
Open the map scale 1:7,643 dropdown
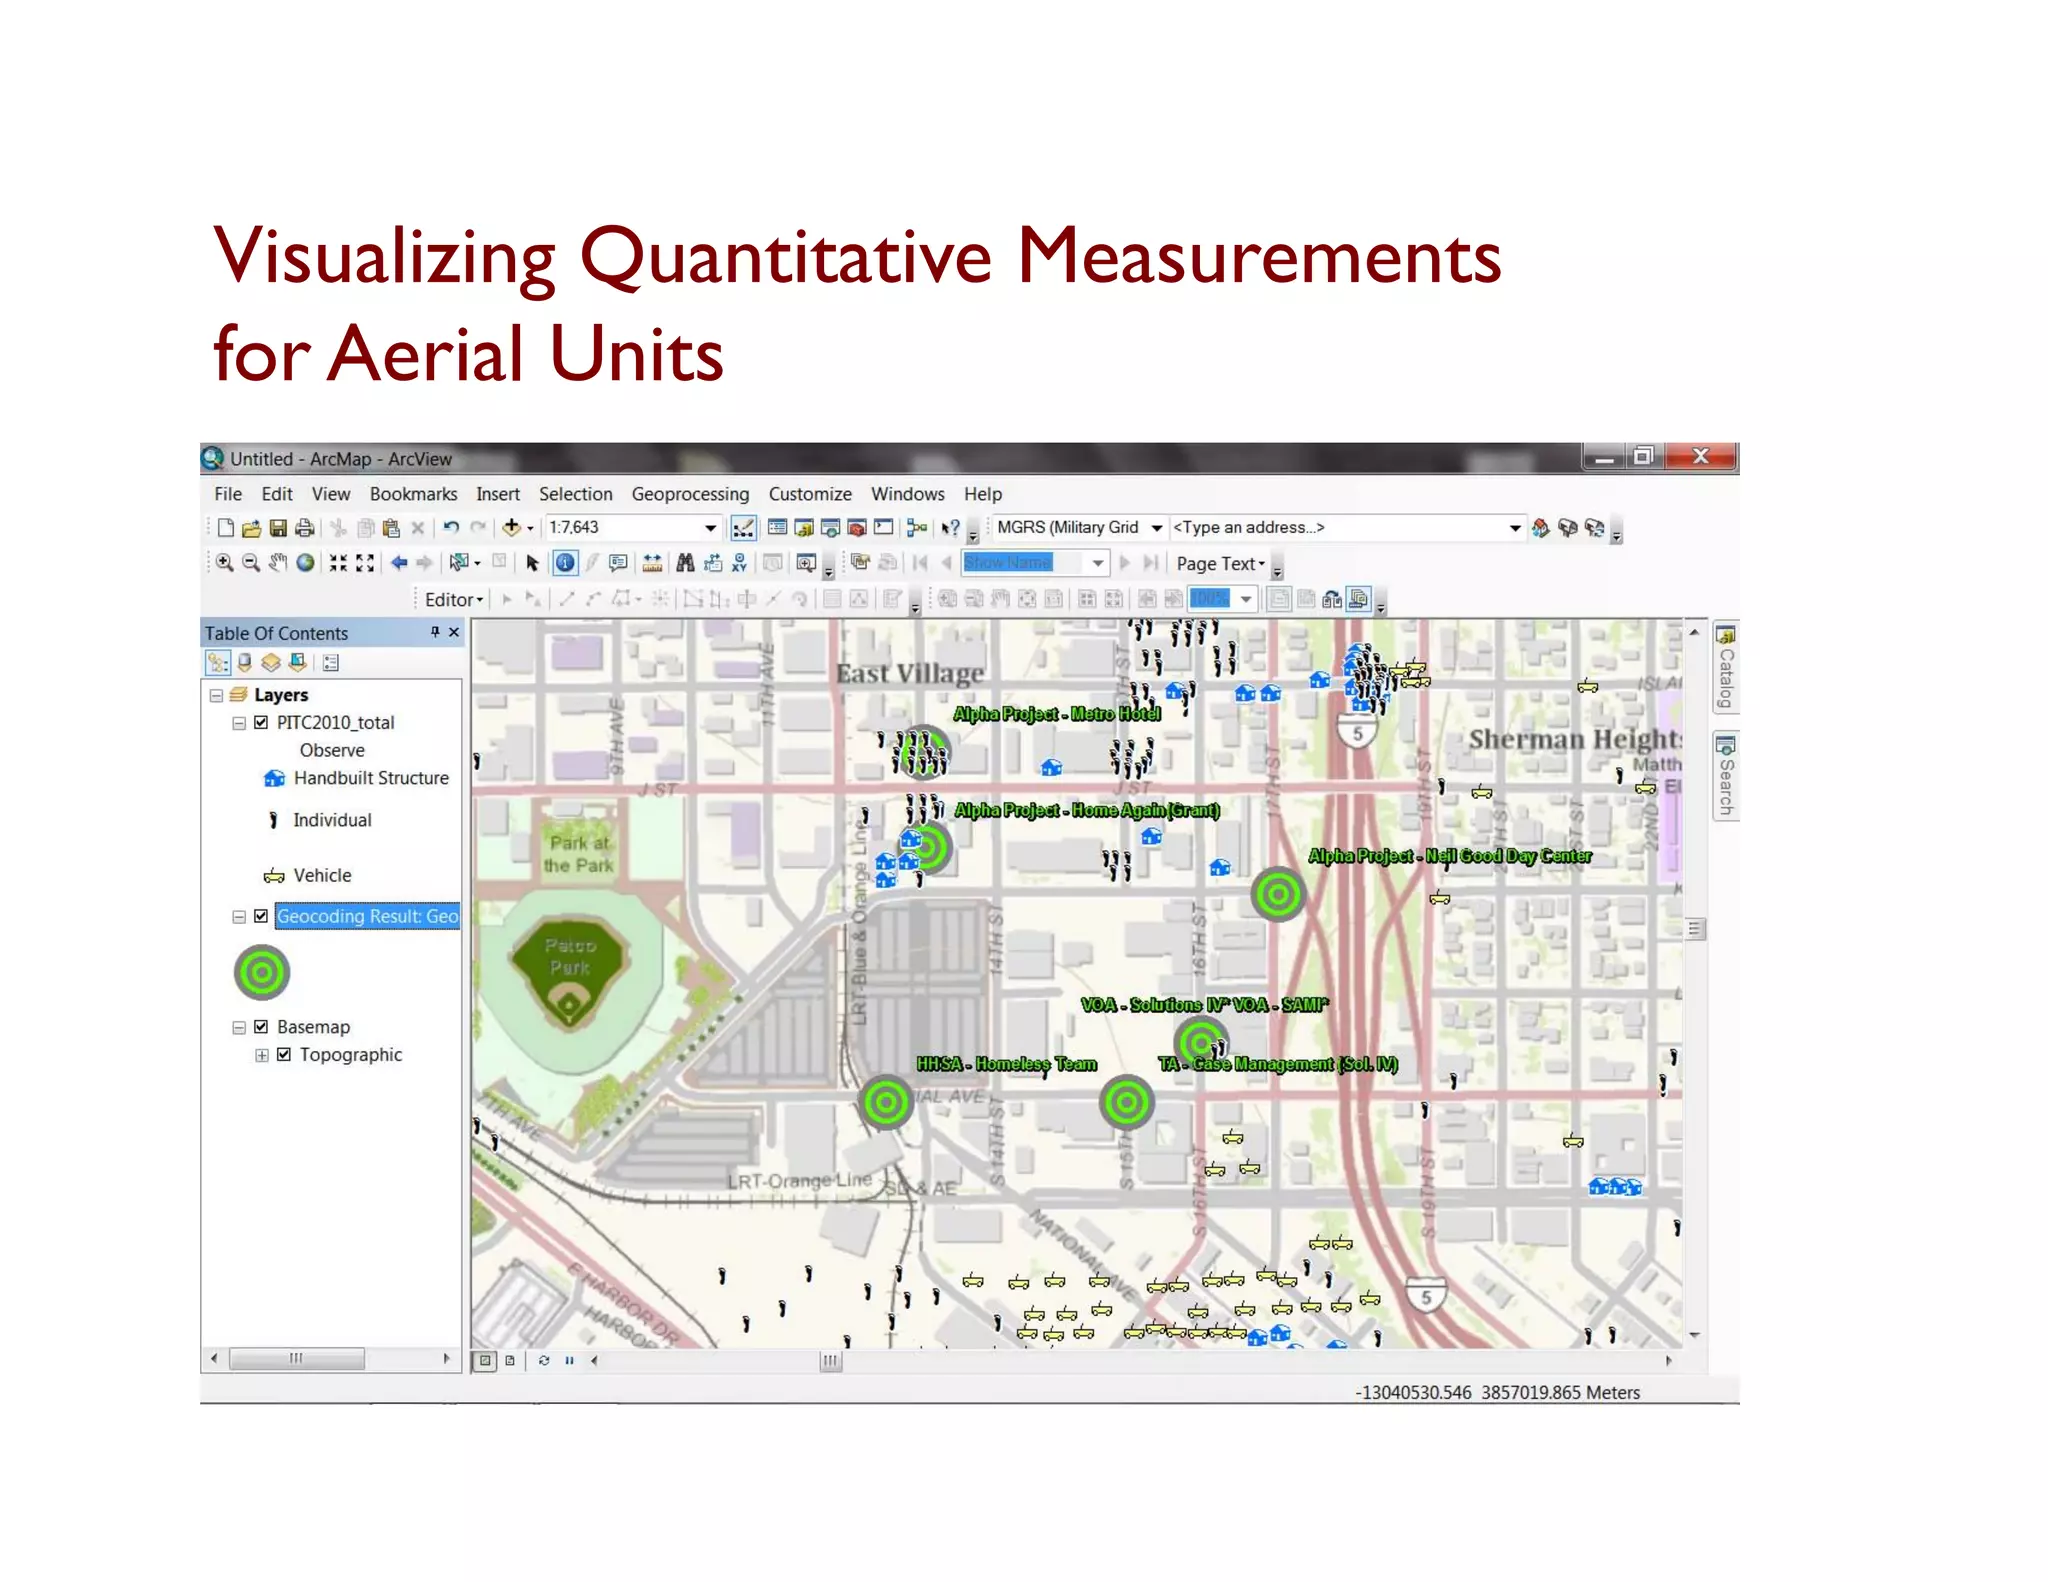(711, 528)
